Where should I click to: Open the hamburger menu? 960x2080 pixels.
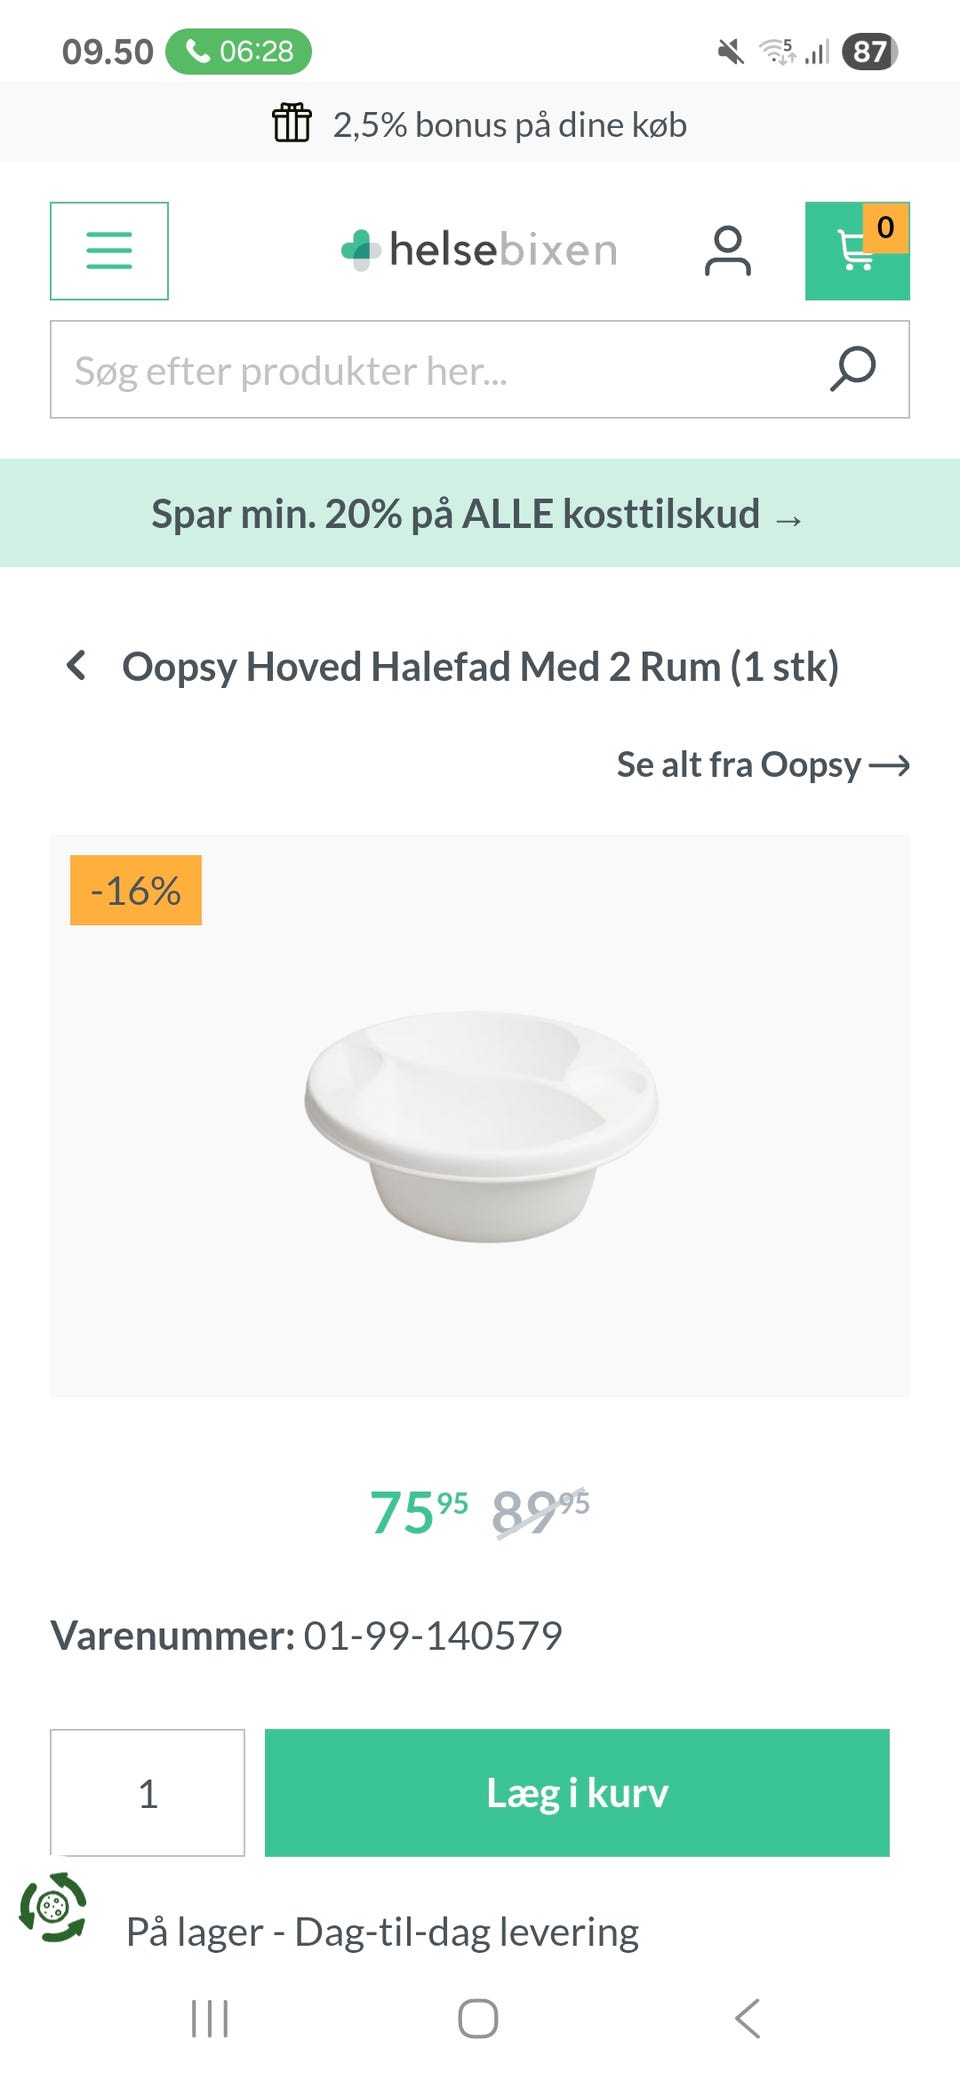(109, 250)
